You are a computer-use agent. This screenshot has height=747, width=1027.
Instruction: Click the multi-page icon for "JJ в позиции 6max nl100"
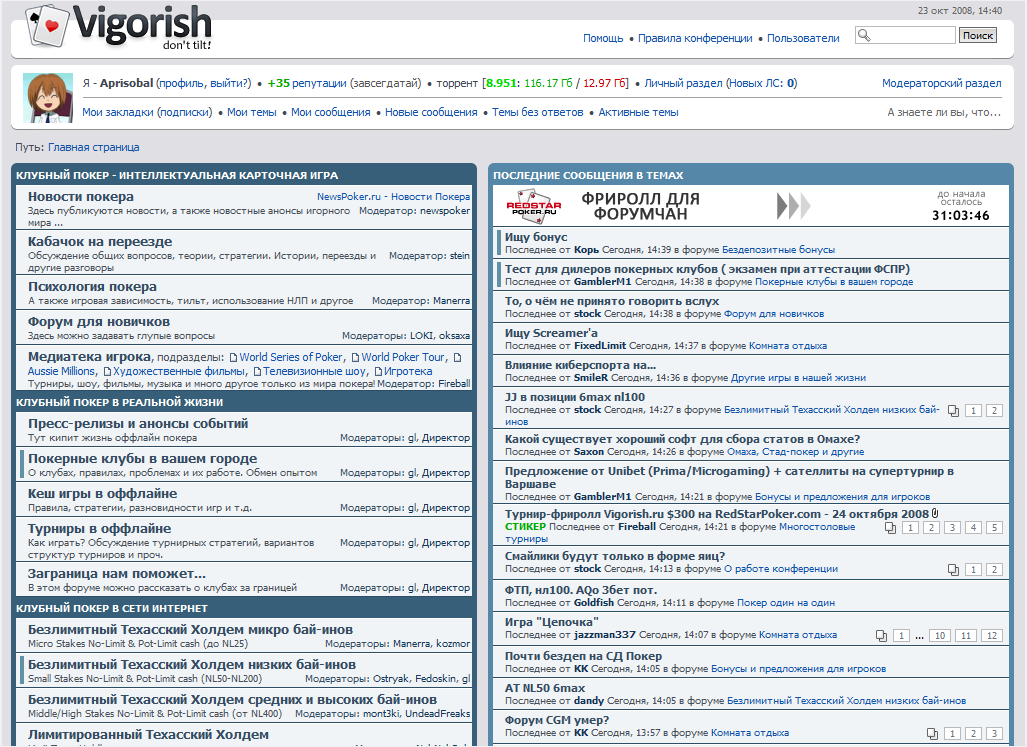click(x=953, y=410)
